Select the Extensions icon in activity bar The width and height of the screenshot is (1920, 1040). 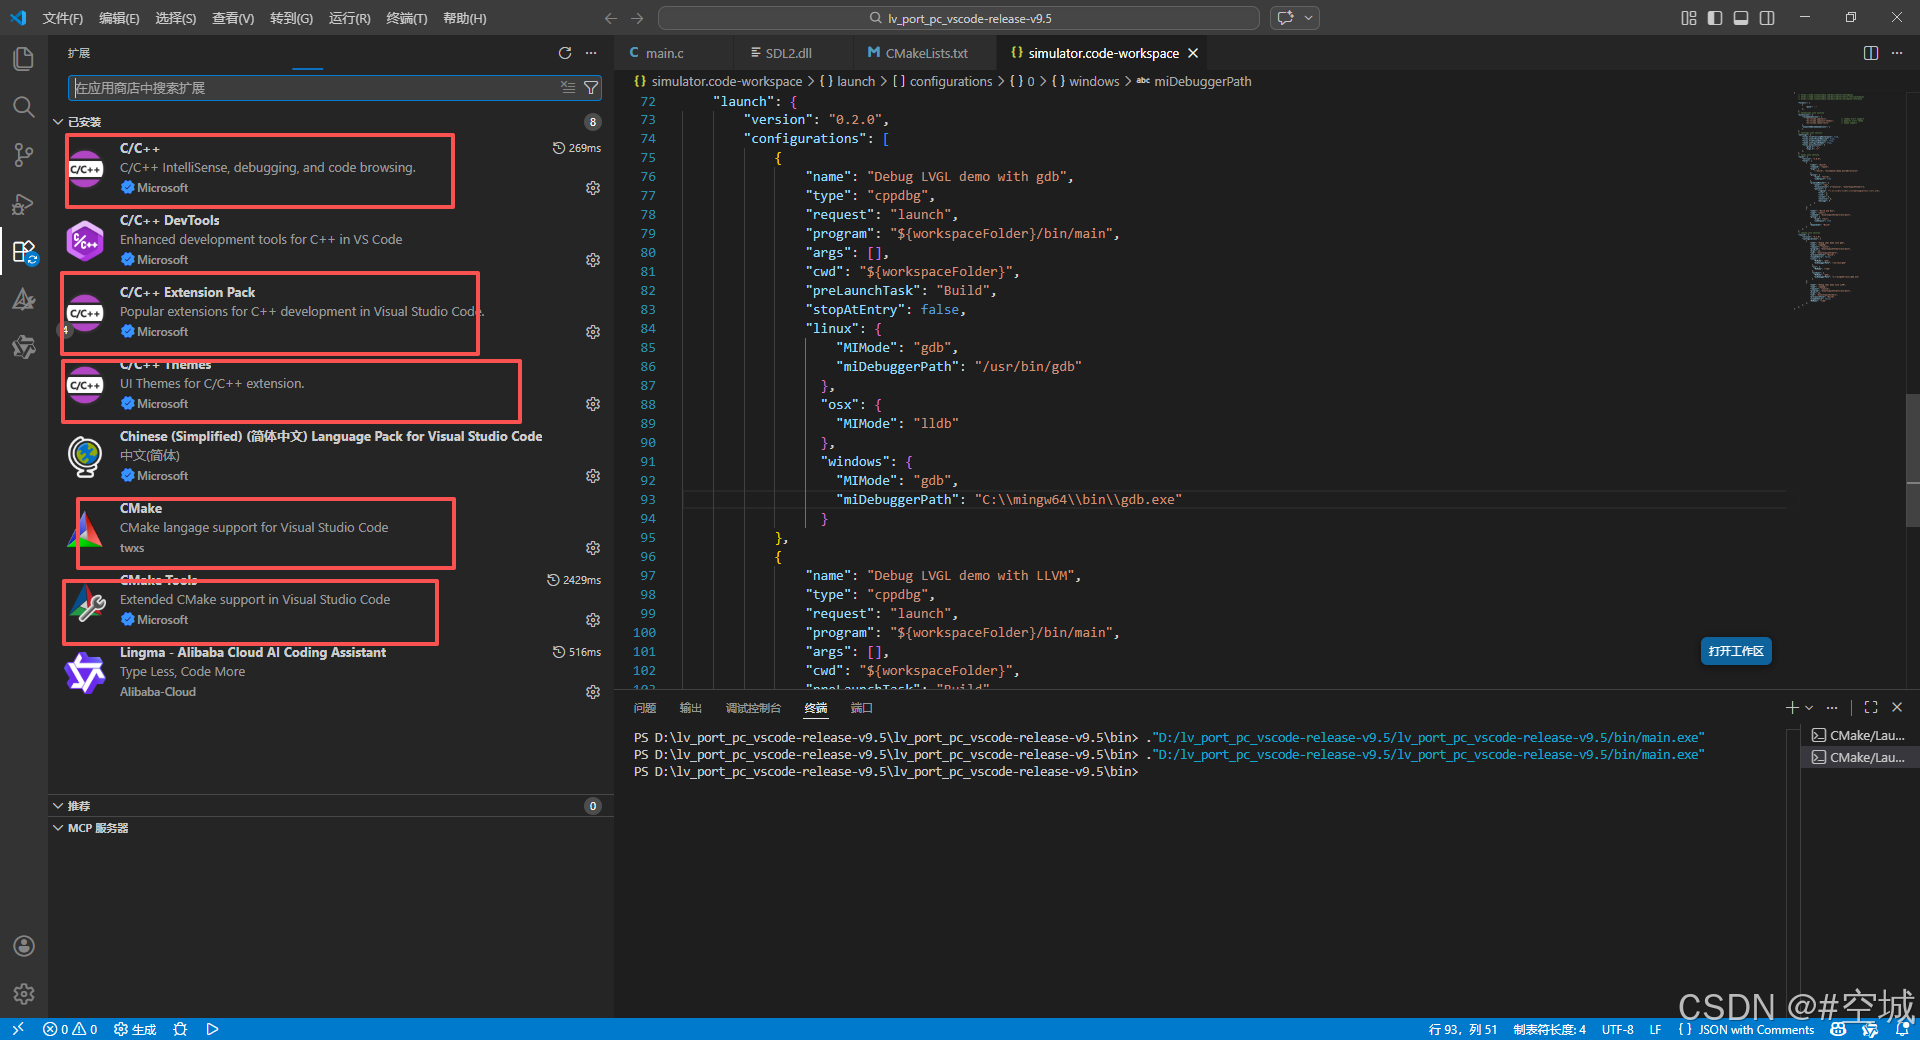pos(23,252)
